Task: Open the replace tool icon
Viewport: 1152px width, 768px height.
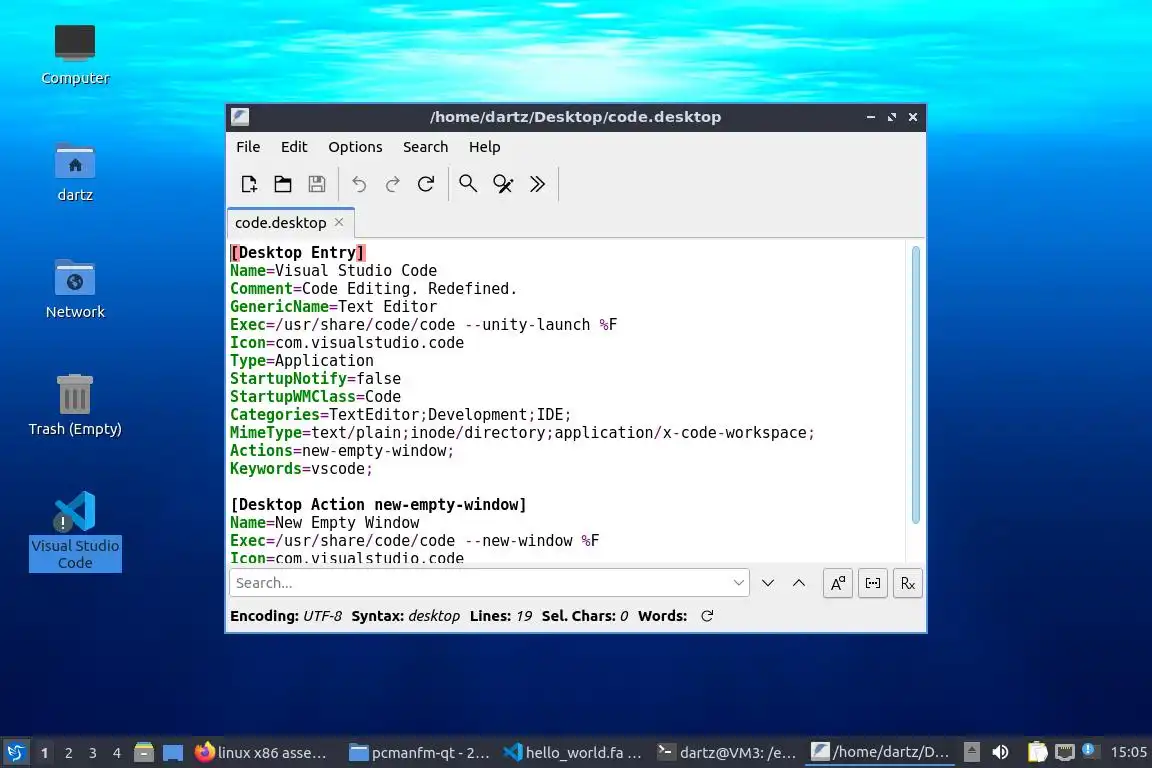Action: coord(503,184)
